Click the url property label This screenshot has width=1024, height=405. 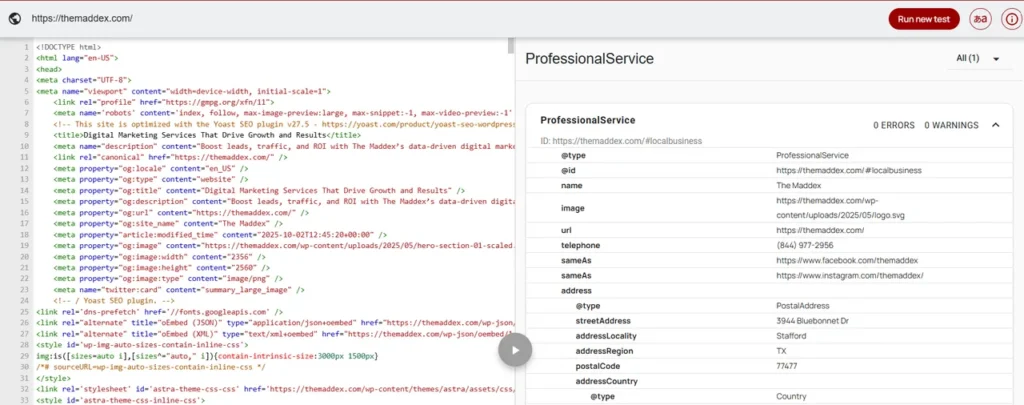[566, 231]
